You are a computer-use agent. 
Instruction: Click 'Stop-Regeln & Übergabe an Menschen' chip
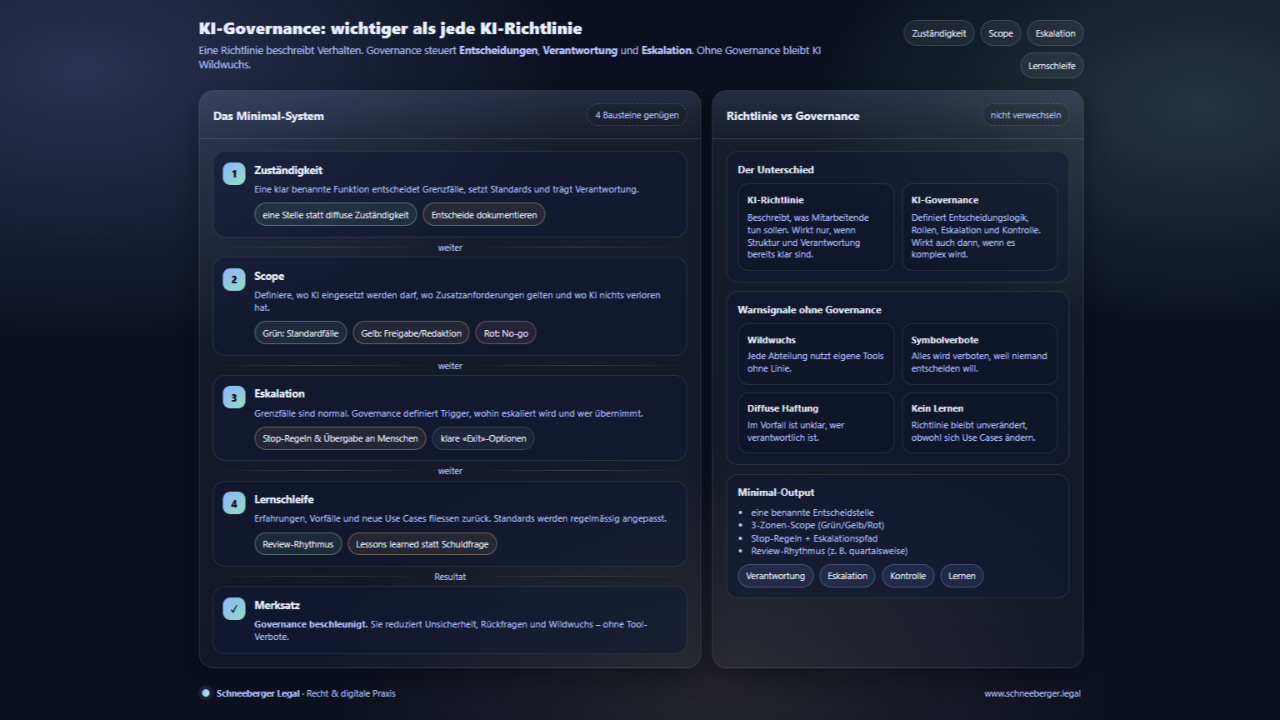pyautogui.click(x=340, y=438)
